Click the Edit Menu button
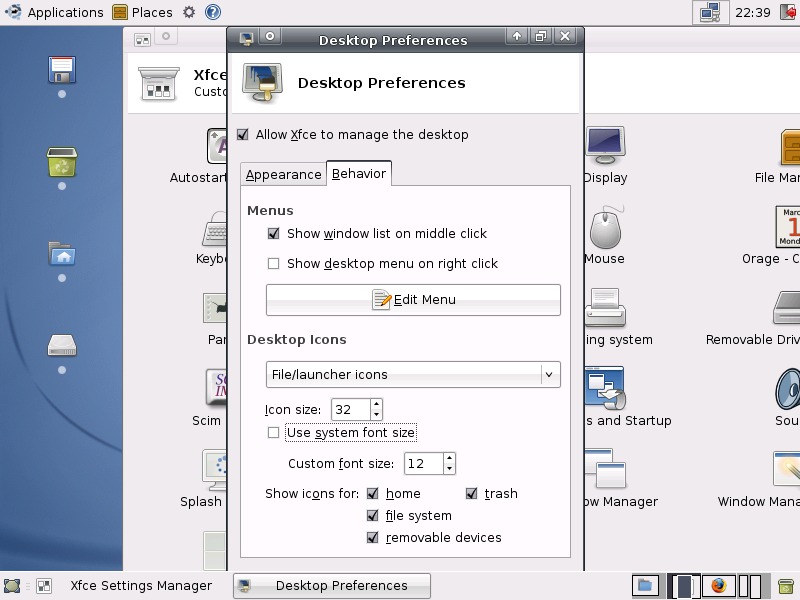This screenshot has width=800, height=600. pyautogui.click(x=413, y=300)
